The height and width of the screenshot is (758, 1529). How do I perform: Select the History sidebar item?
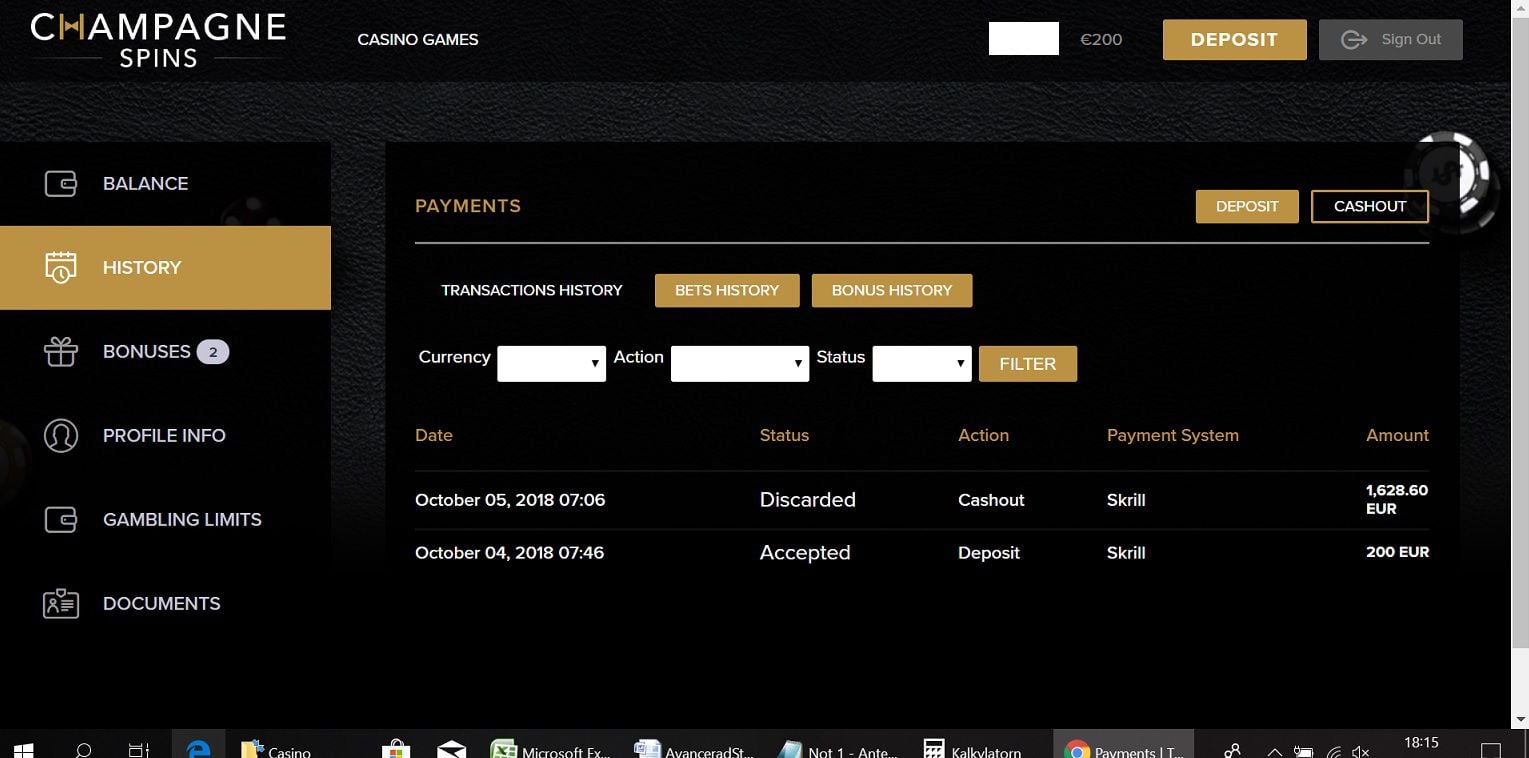[x=165, y=268]
